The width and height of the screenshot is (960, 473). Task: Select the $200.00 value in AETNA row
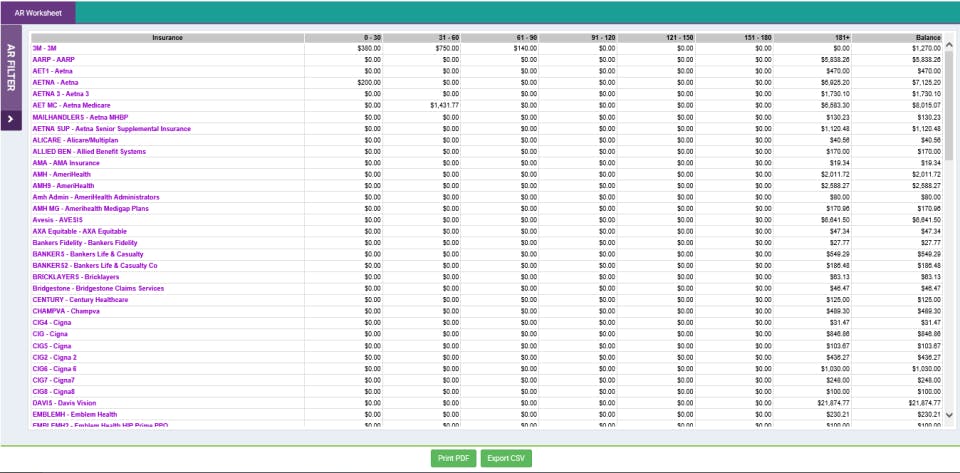point(369,83)
